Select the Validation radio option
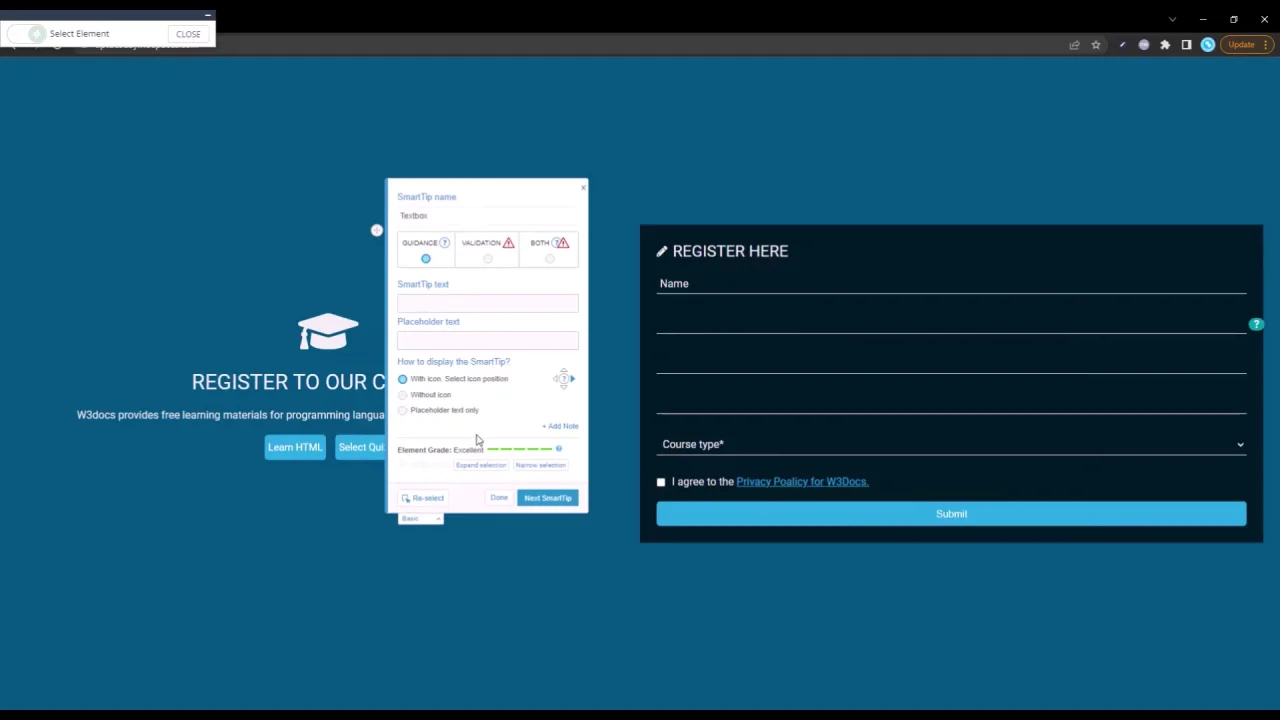This screenshot has height=720, width=1280. 487,259
